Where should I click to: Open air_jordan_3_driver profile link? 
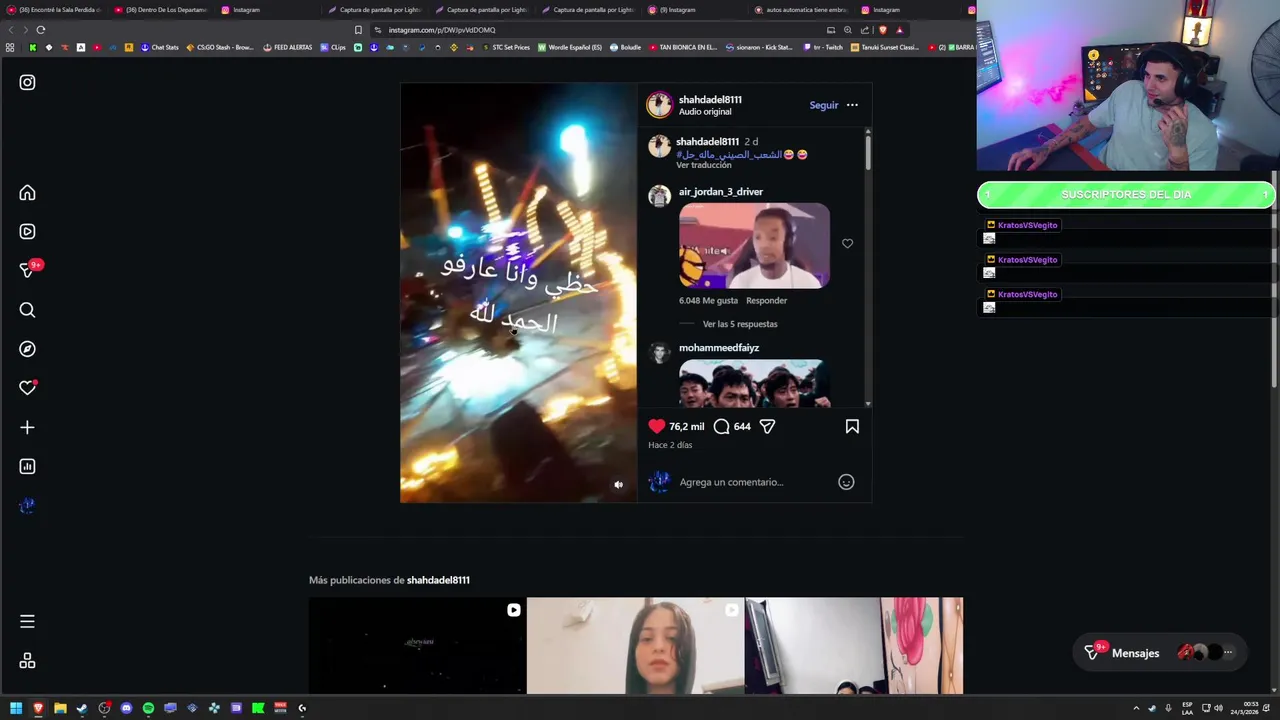[x=721, y=191]
